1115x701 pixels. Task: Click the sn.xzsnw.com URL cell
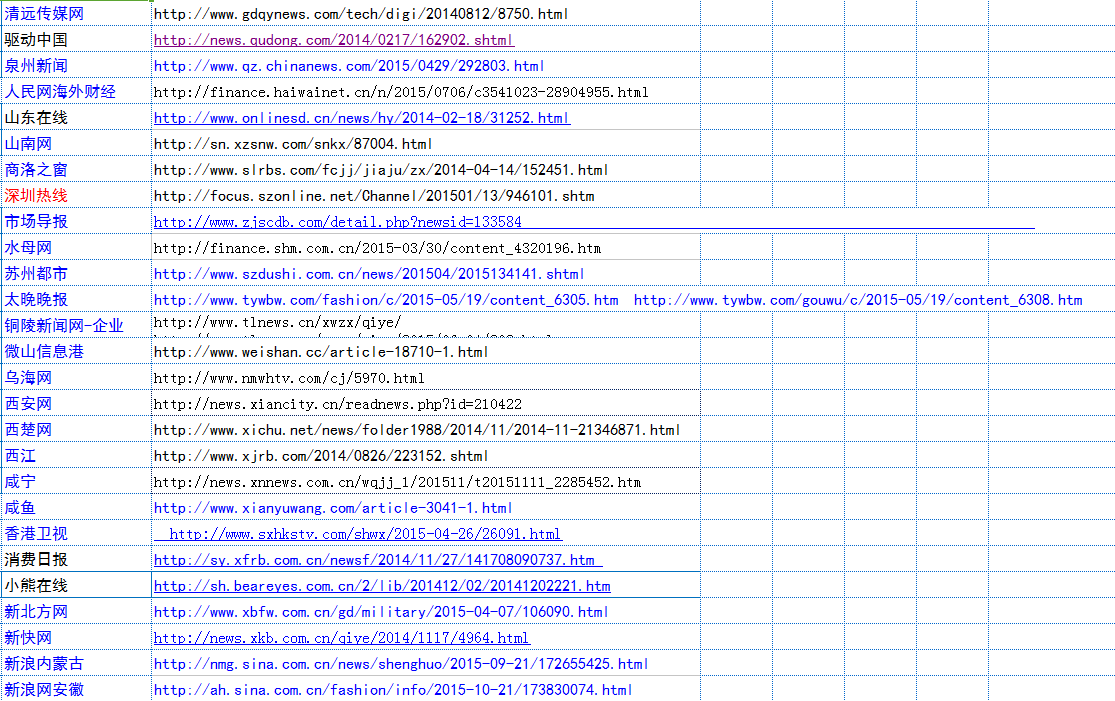(x=426, y=144)
